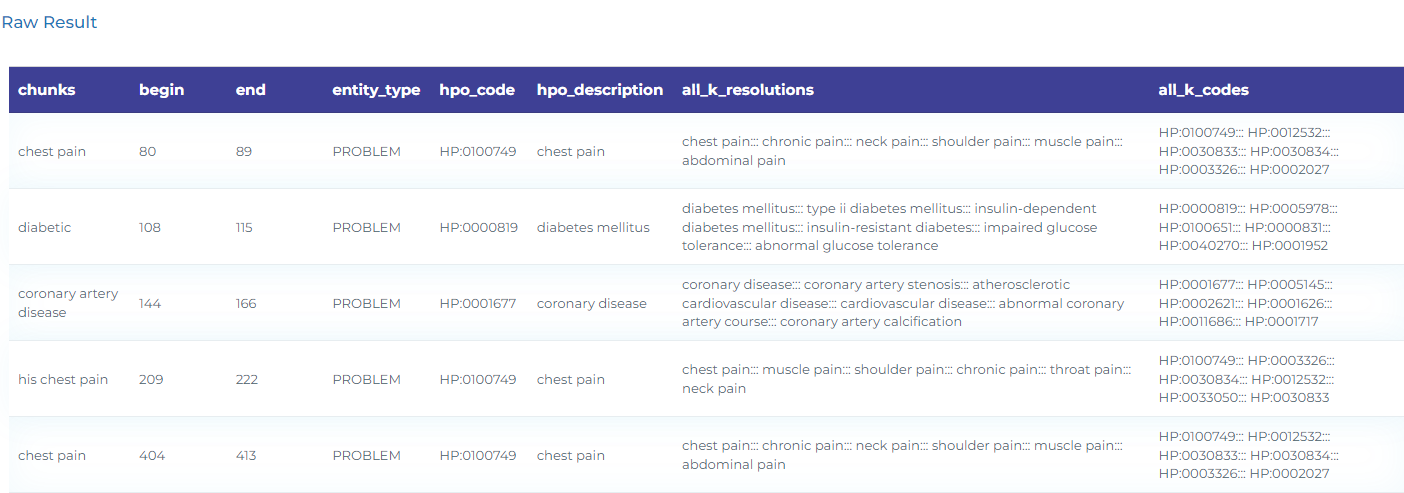The height and width of the screenshot is (493, 1404).
Task: Click begin value 209 cell
Action: pyautogui.click(x=151, y=380)
